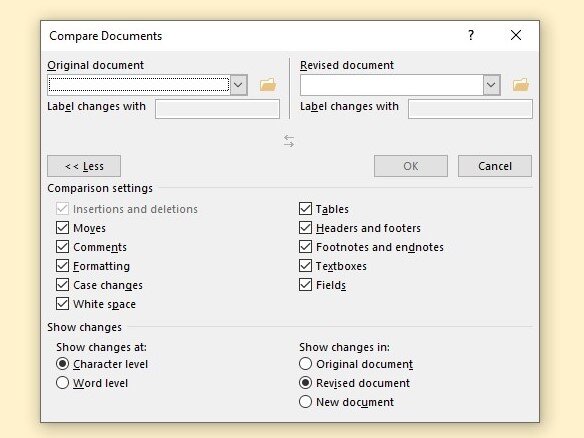The width and height of the screenshot is (584, 438).
Task: Toggle the Case changes checkbox
Action: click(62, 285)
